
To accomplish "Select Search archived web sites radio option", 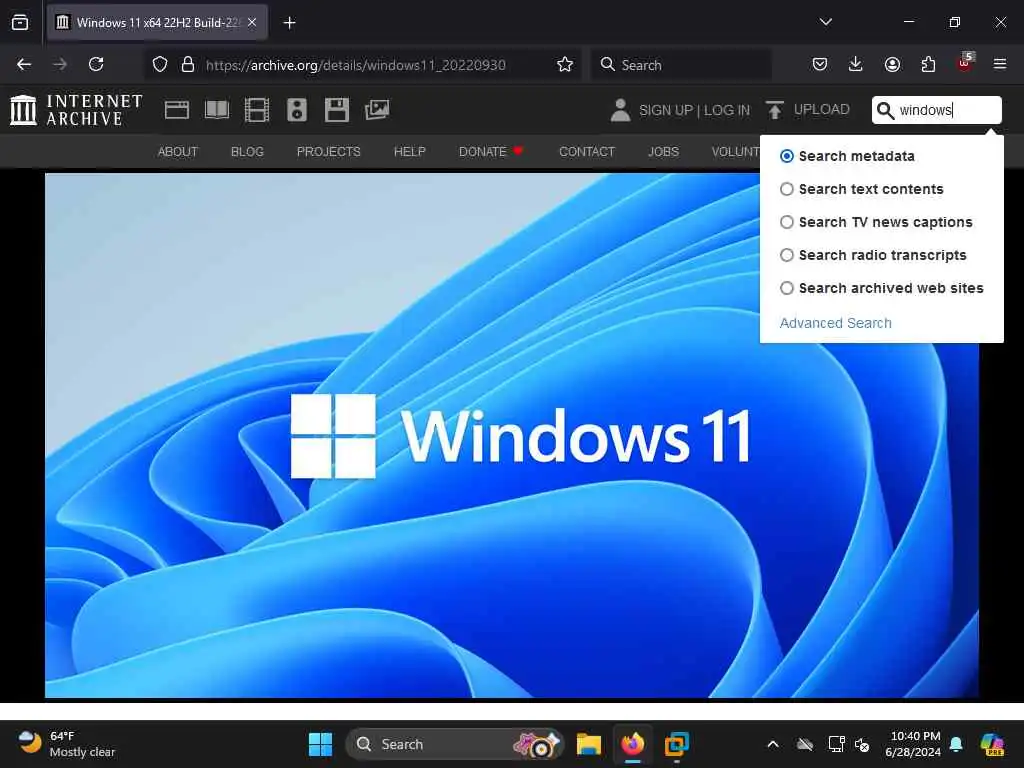I will (787, 288).
